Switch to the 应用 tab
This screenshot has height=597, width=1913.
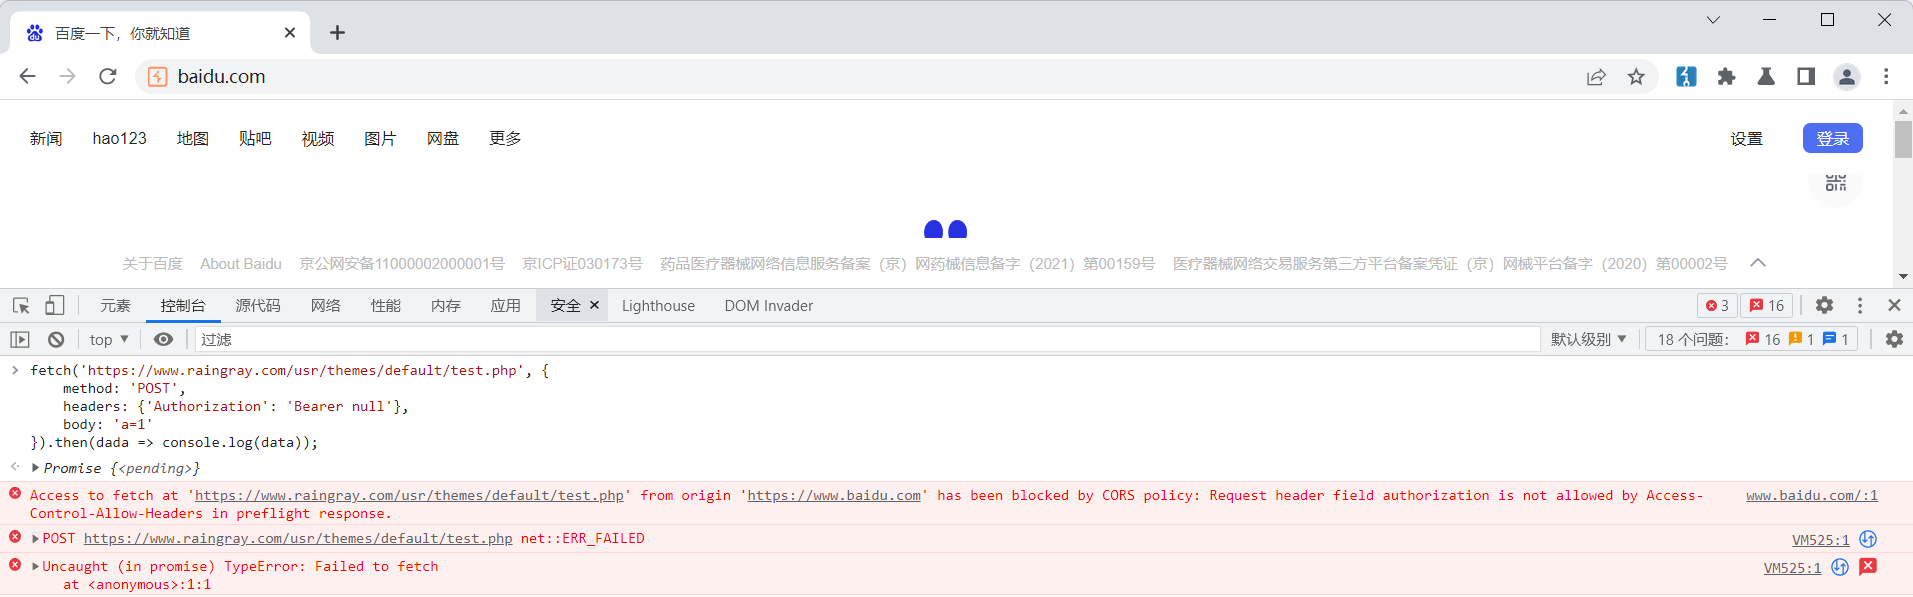[506, 306]
